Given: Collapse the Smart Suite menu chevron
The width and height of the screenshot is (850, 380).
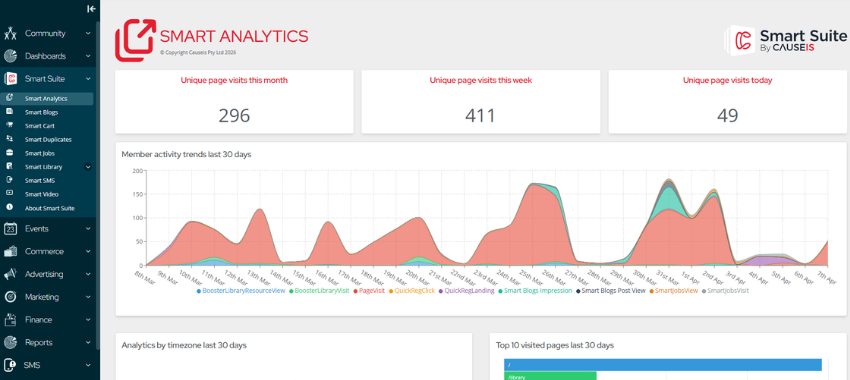Looking at the screenshot, I should (x=88, y=79).
